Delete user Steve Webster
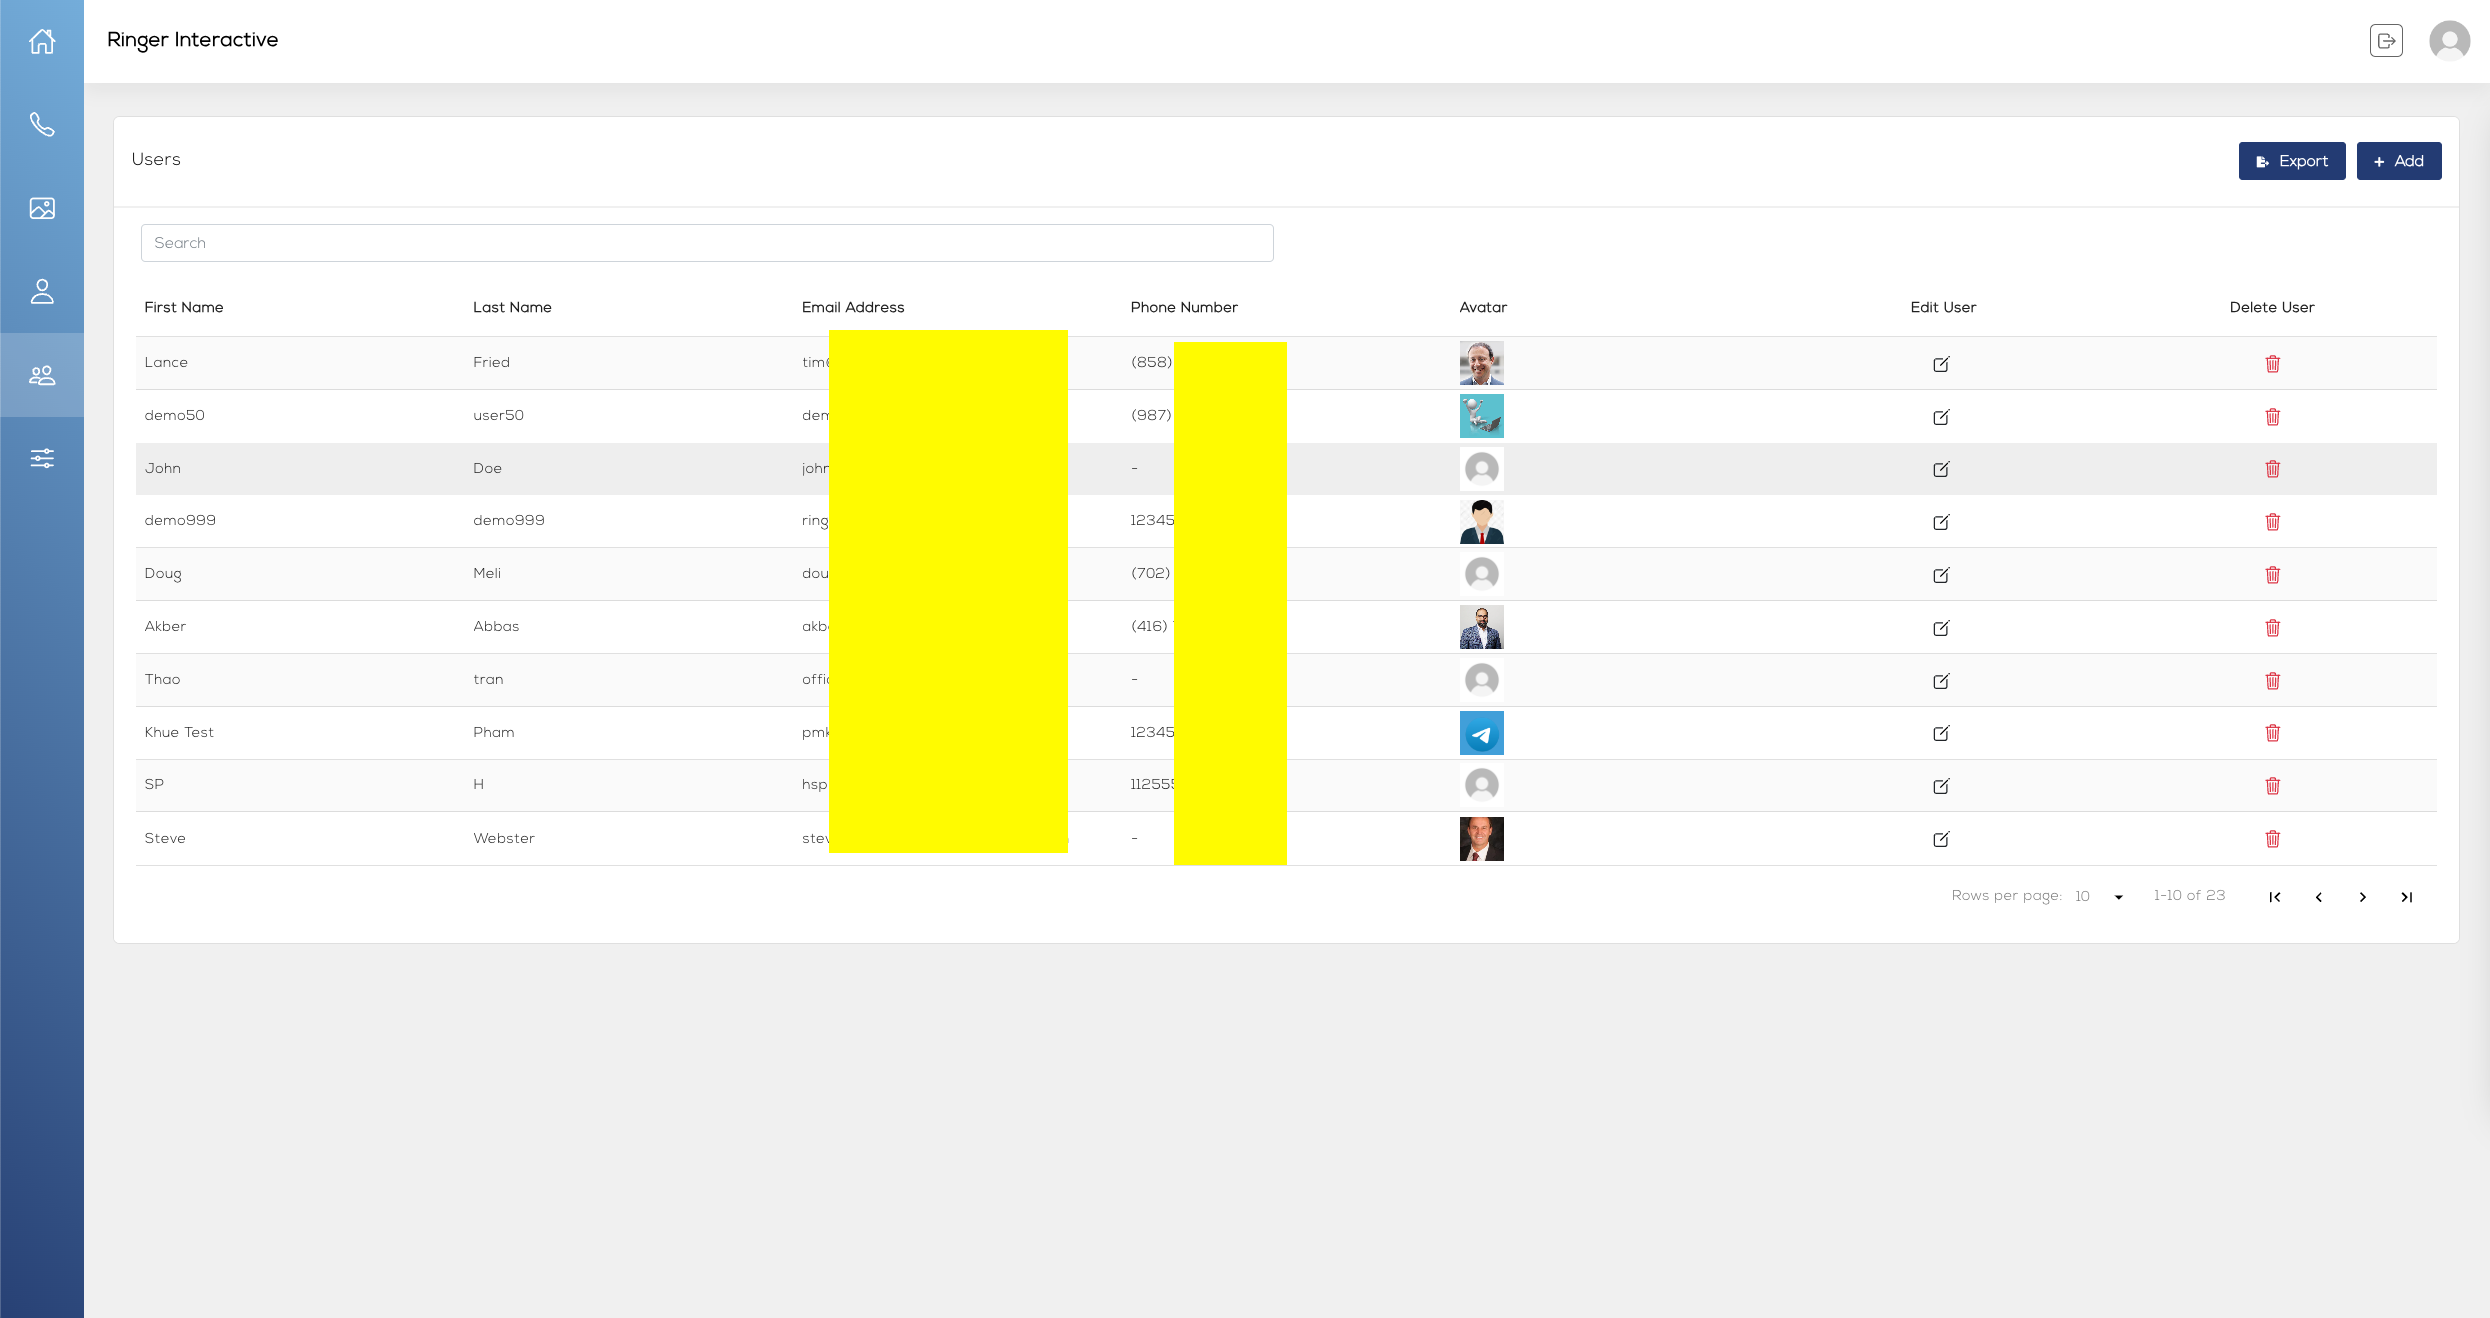Screen dimensions: 2490x1318 click(x=2272, y=839)
